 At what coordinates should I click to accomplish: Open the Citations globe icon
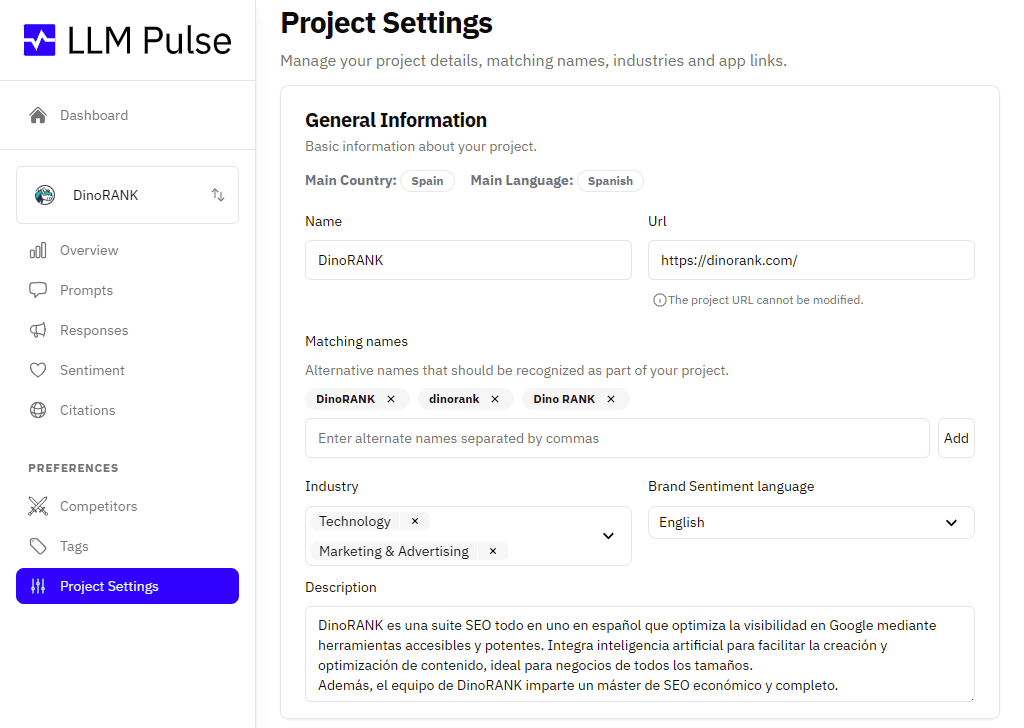pos(37,410)
